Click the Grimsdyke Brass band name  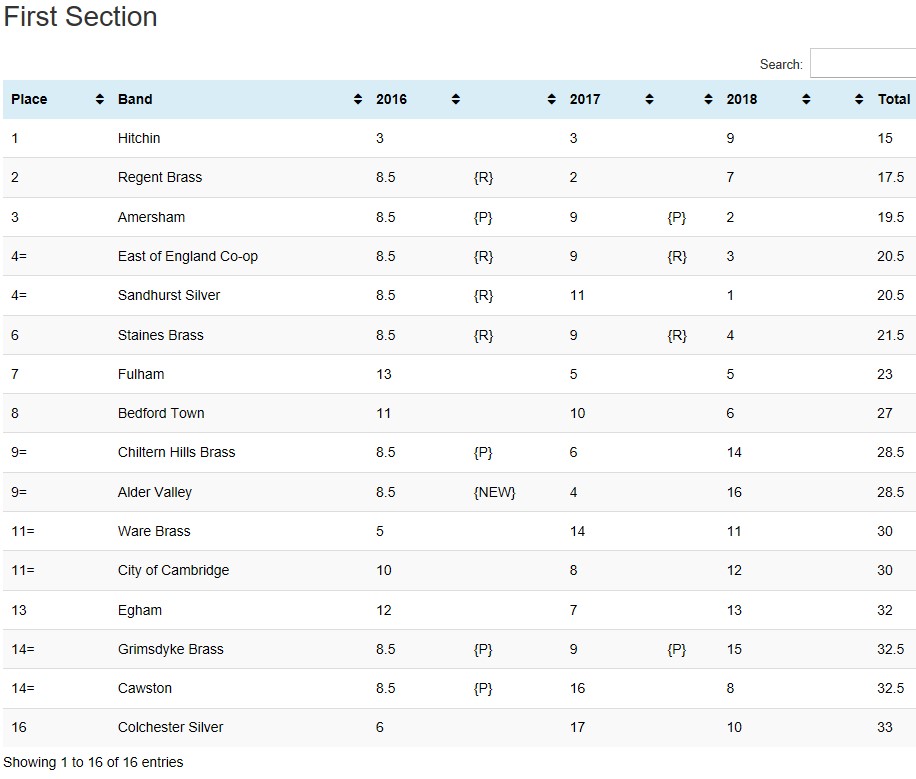(170, 649)
